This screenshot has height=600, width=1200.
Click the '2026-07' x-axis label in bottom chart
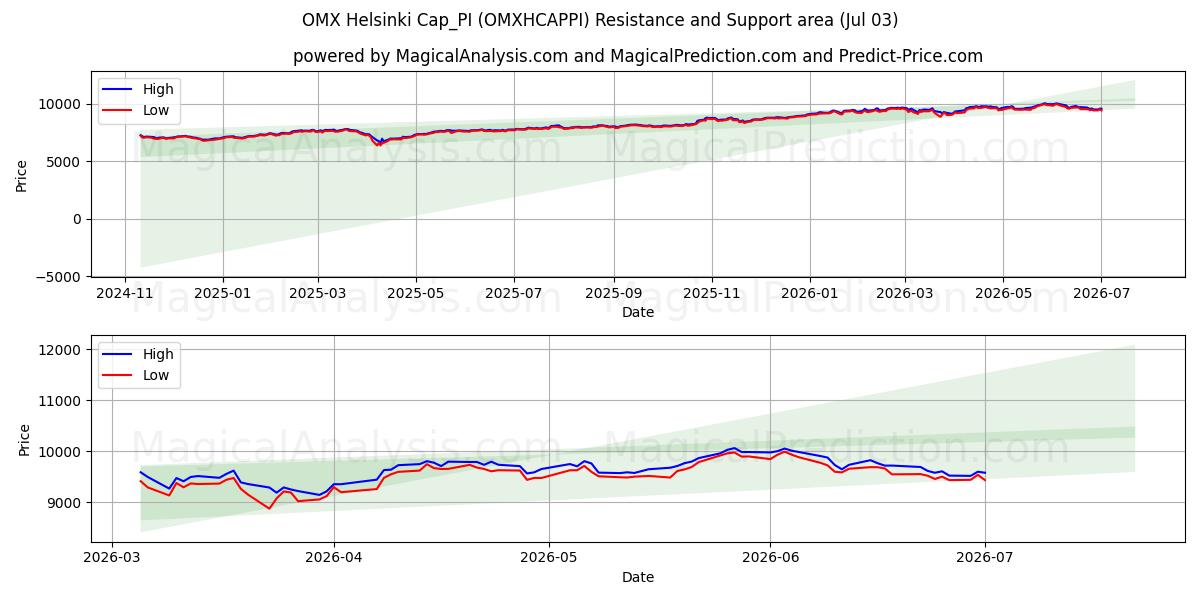point(985,559)
